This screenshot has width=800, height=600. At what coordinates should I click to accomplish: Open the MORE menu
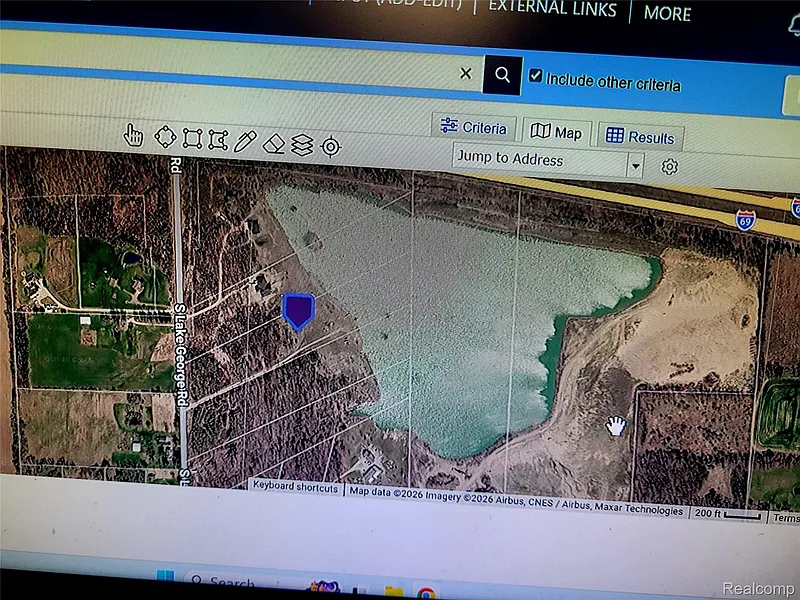[667, 13]
